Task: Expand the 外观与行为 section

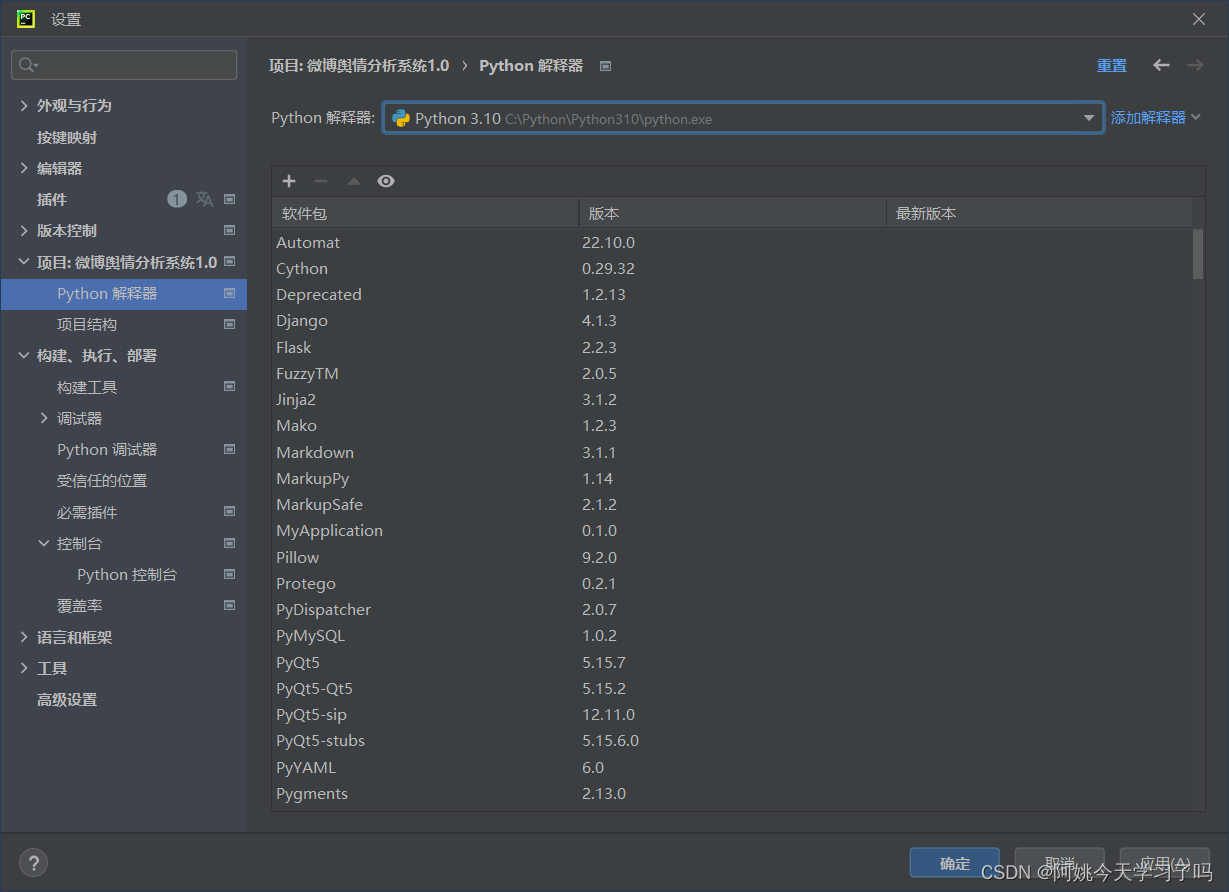Action: [x=24, y=105]
